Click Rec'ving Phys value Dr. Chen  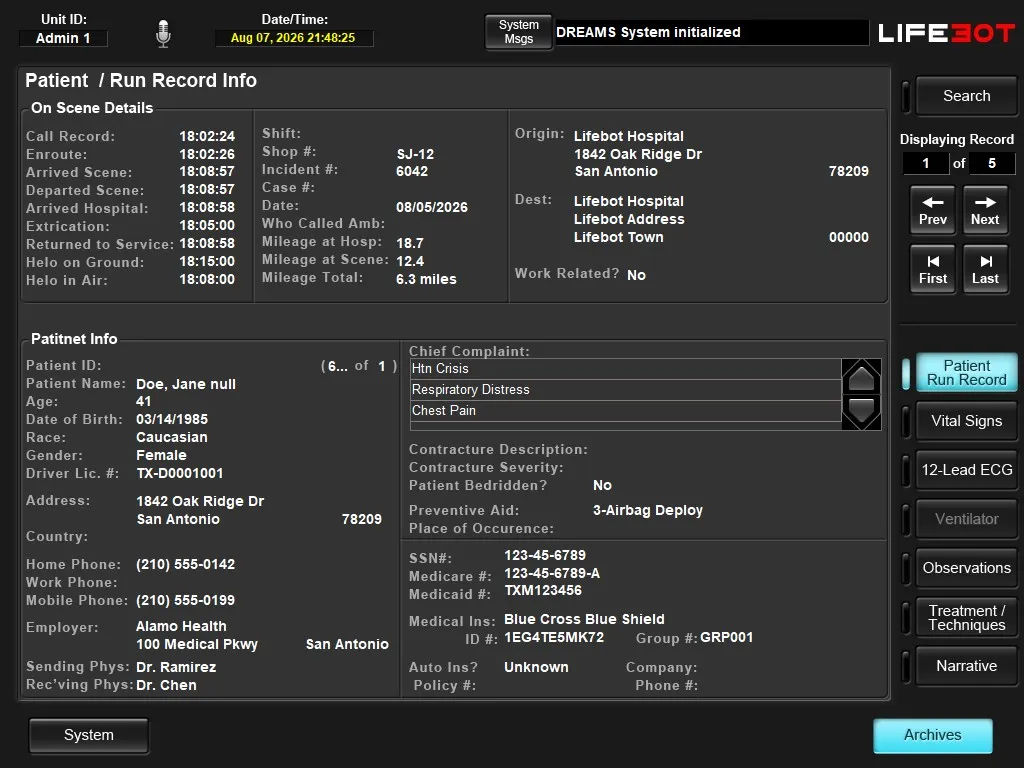tap(166, 685)
